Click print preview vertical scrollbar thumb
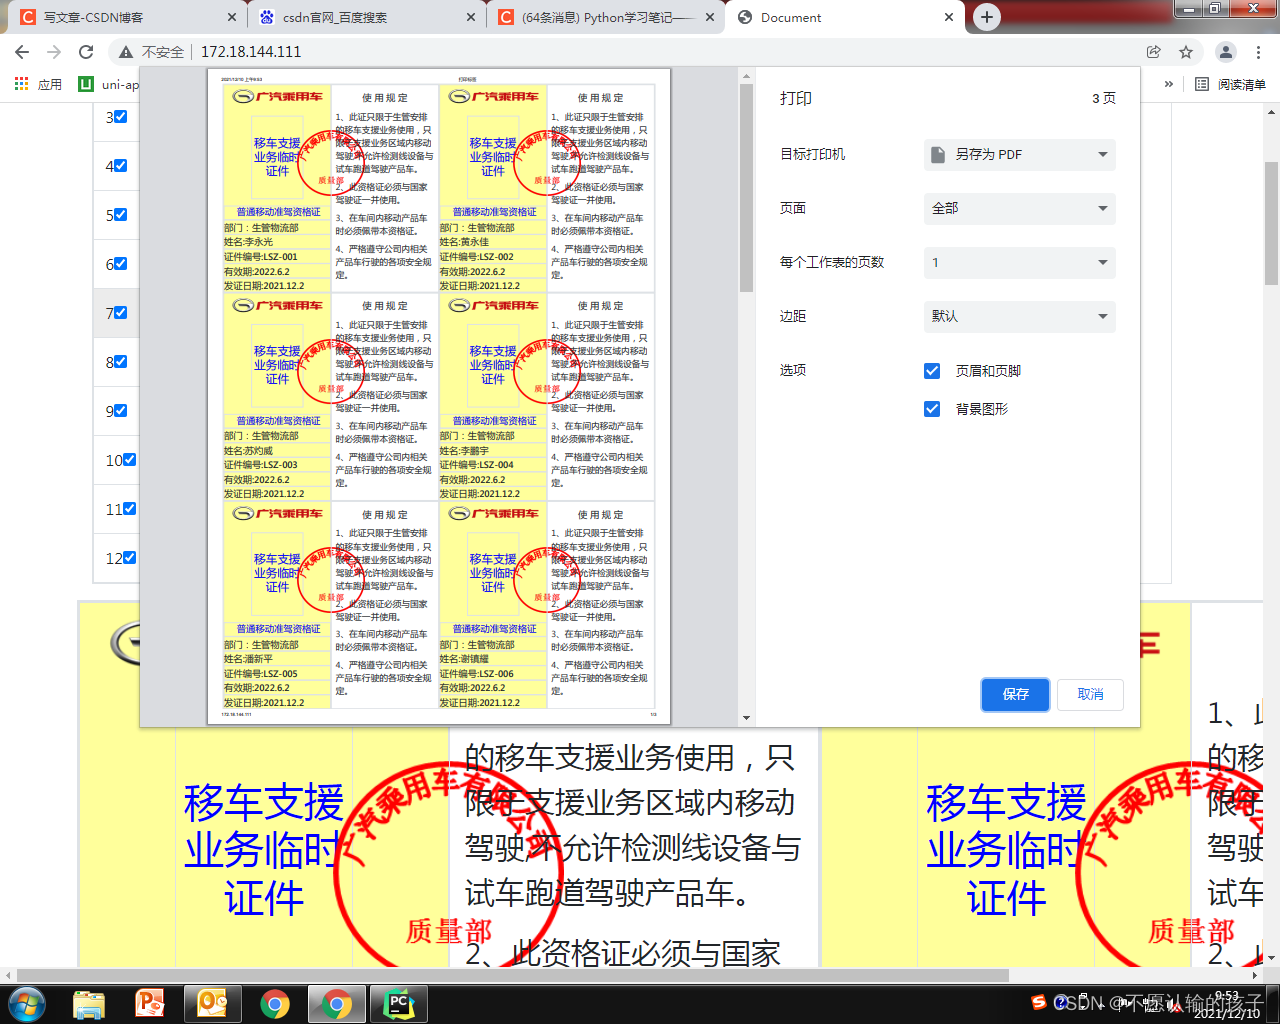The image size is (1280, 1024). [746, 188]
